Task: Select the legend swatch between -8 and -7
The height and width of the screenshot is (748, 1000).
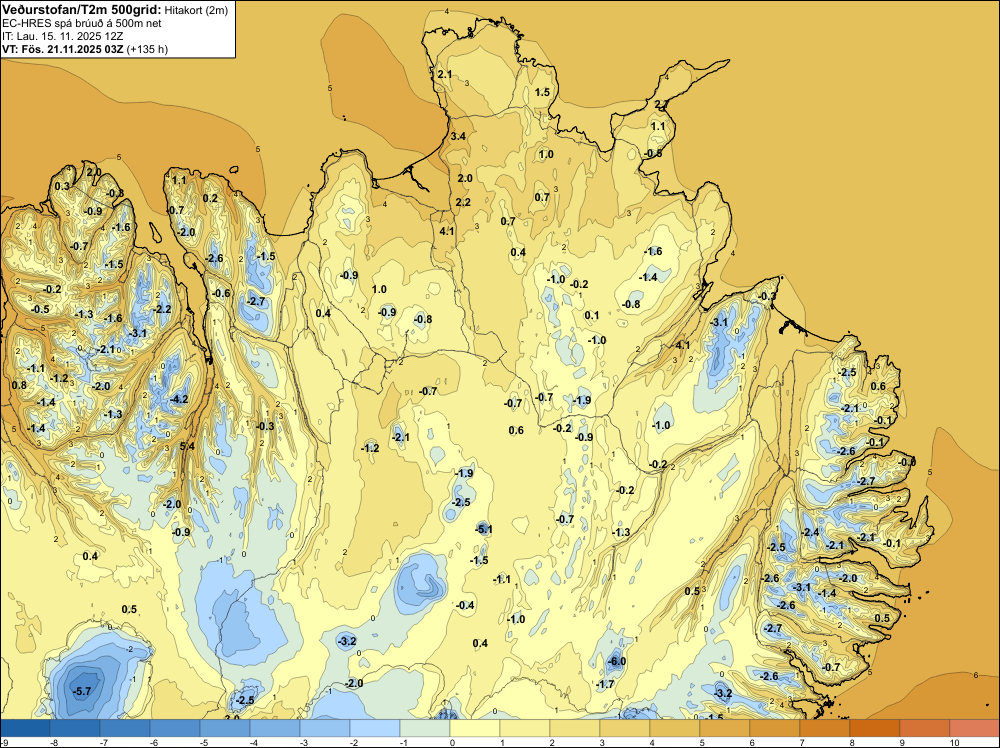Action: (x=75, y=728)
